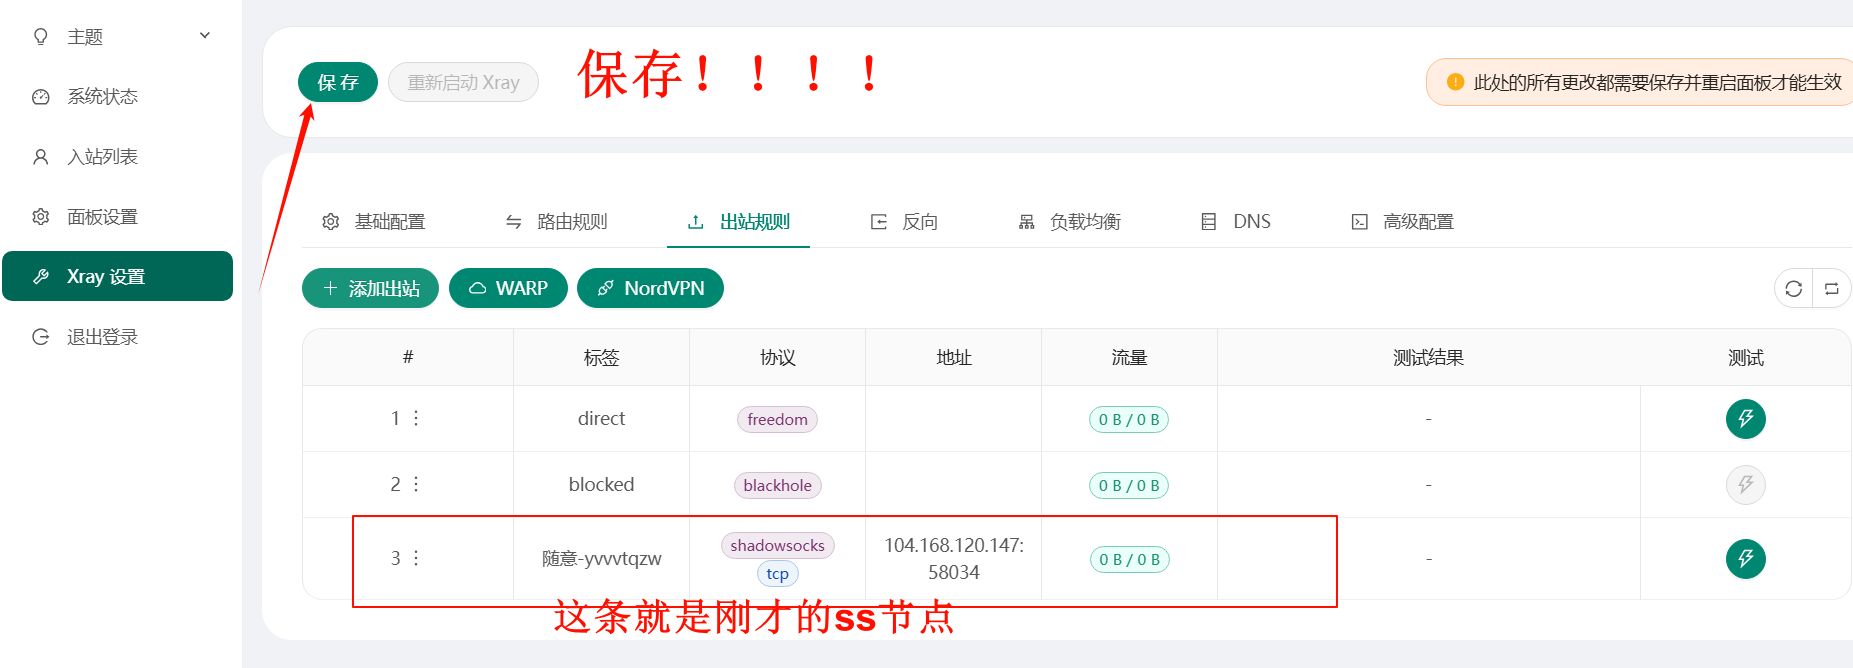Click the gear icon on 基础配置 tab
Viewport: 1853px width, 668px height.
coord(331,222)
